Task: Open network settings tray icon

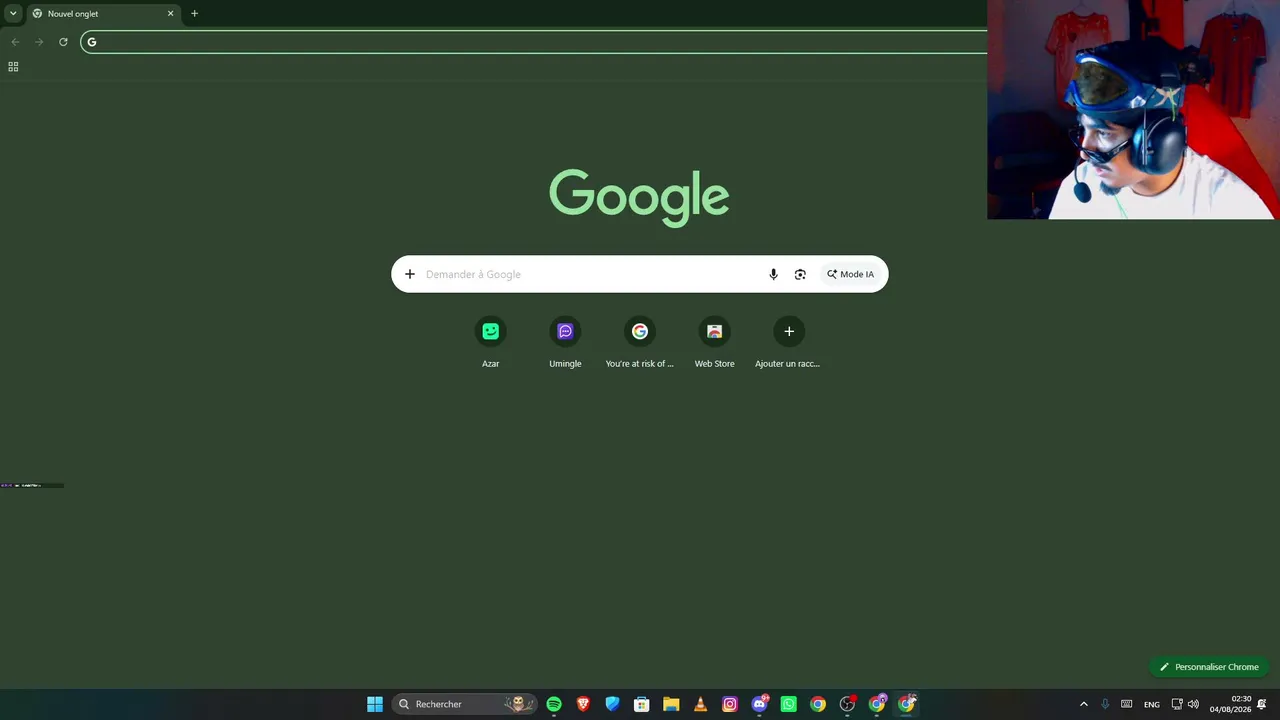Action: tap(1177, 704)
